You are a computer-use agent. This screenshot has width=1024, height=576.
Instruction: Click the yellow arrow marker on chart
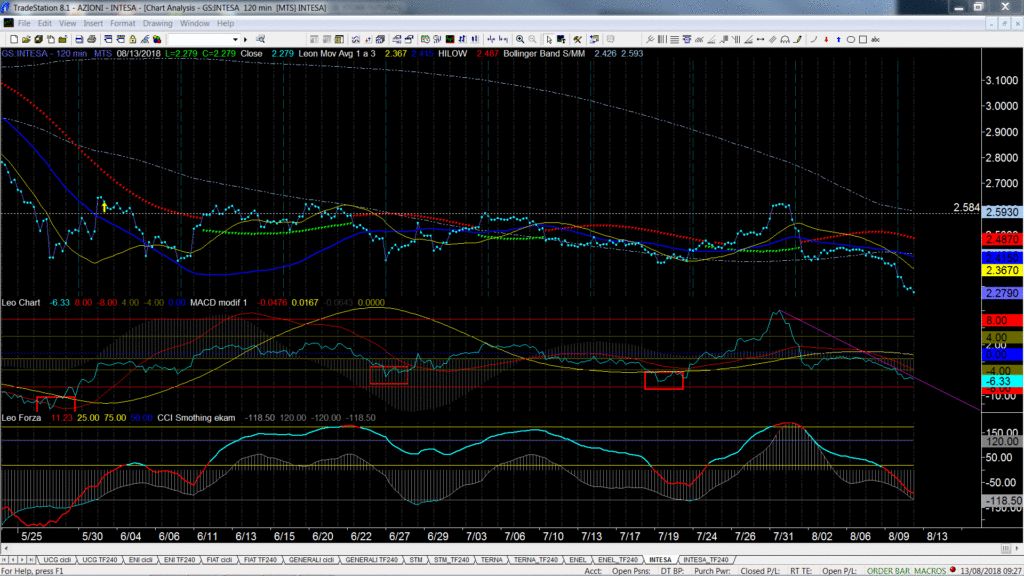click(x=104, y=207)
